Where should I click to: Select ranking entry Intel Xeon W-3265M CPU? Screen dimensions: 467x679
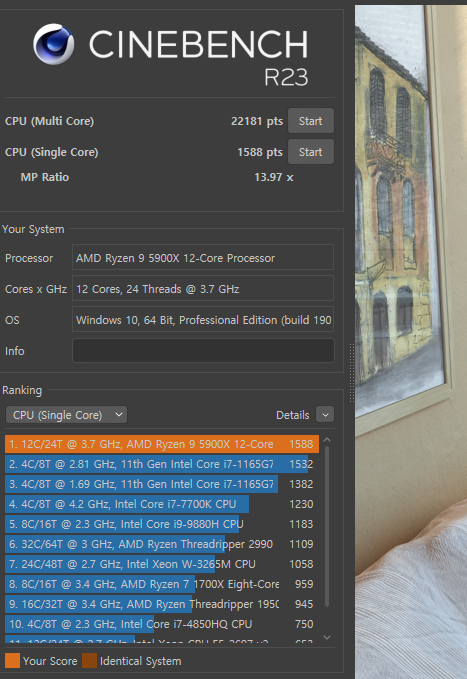[162, 564]
